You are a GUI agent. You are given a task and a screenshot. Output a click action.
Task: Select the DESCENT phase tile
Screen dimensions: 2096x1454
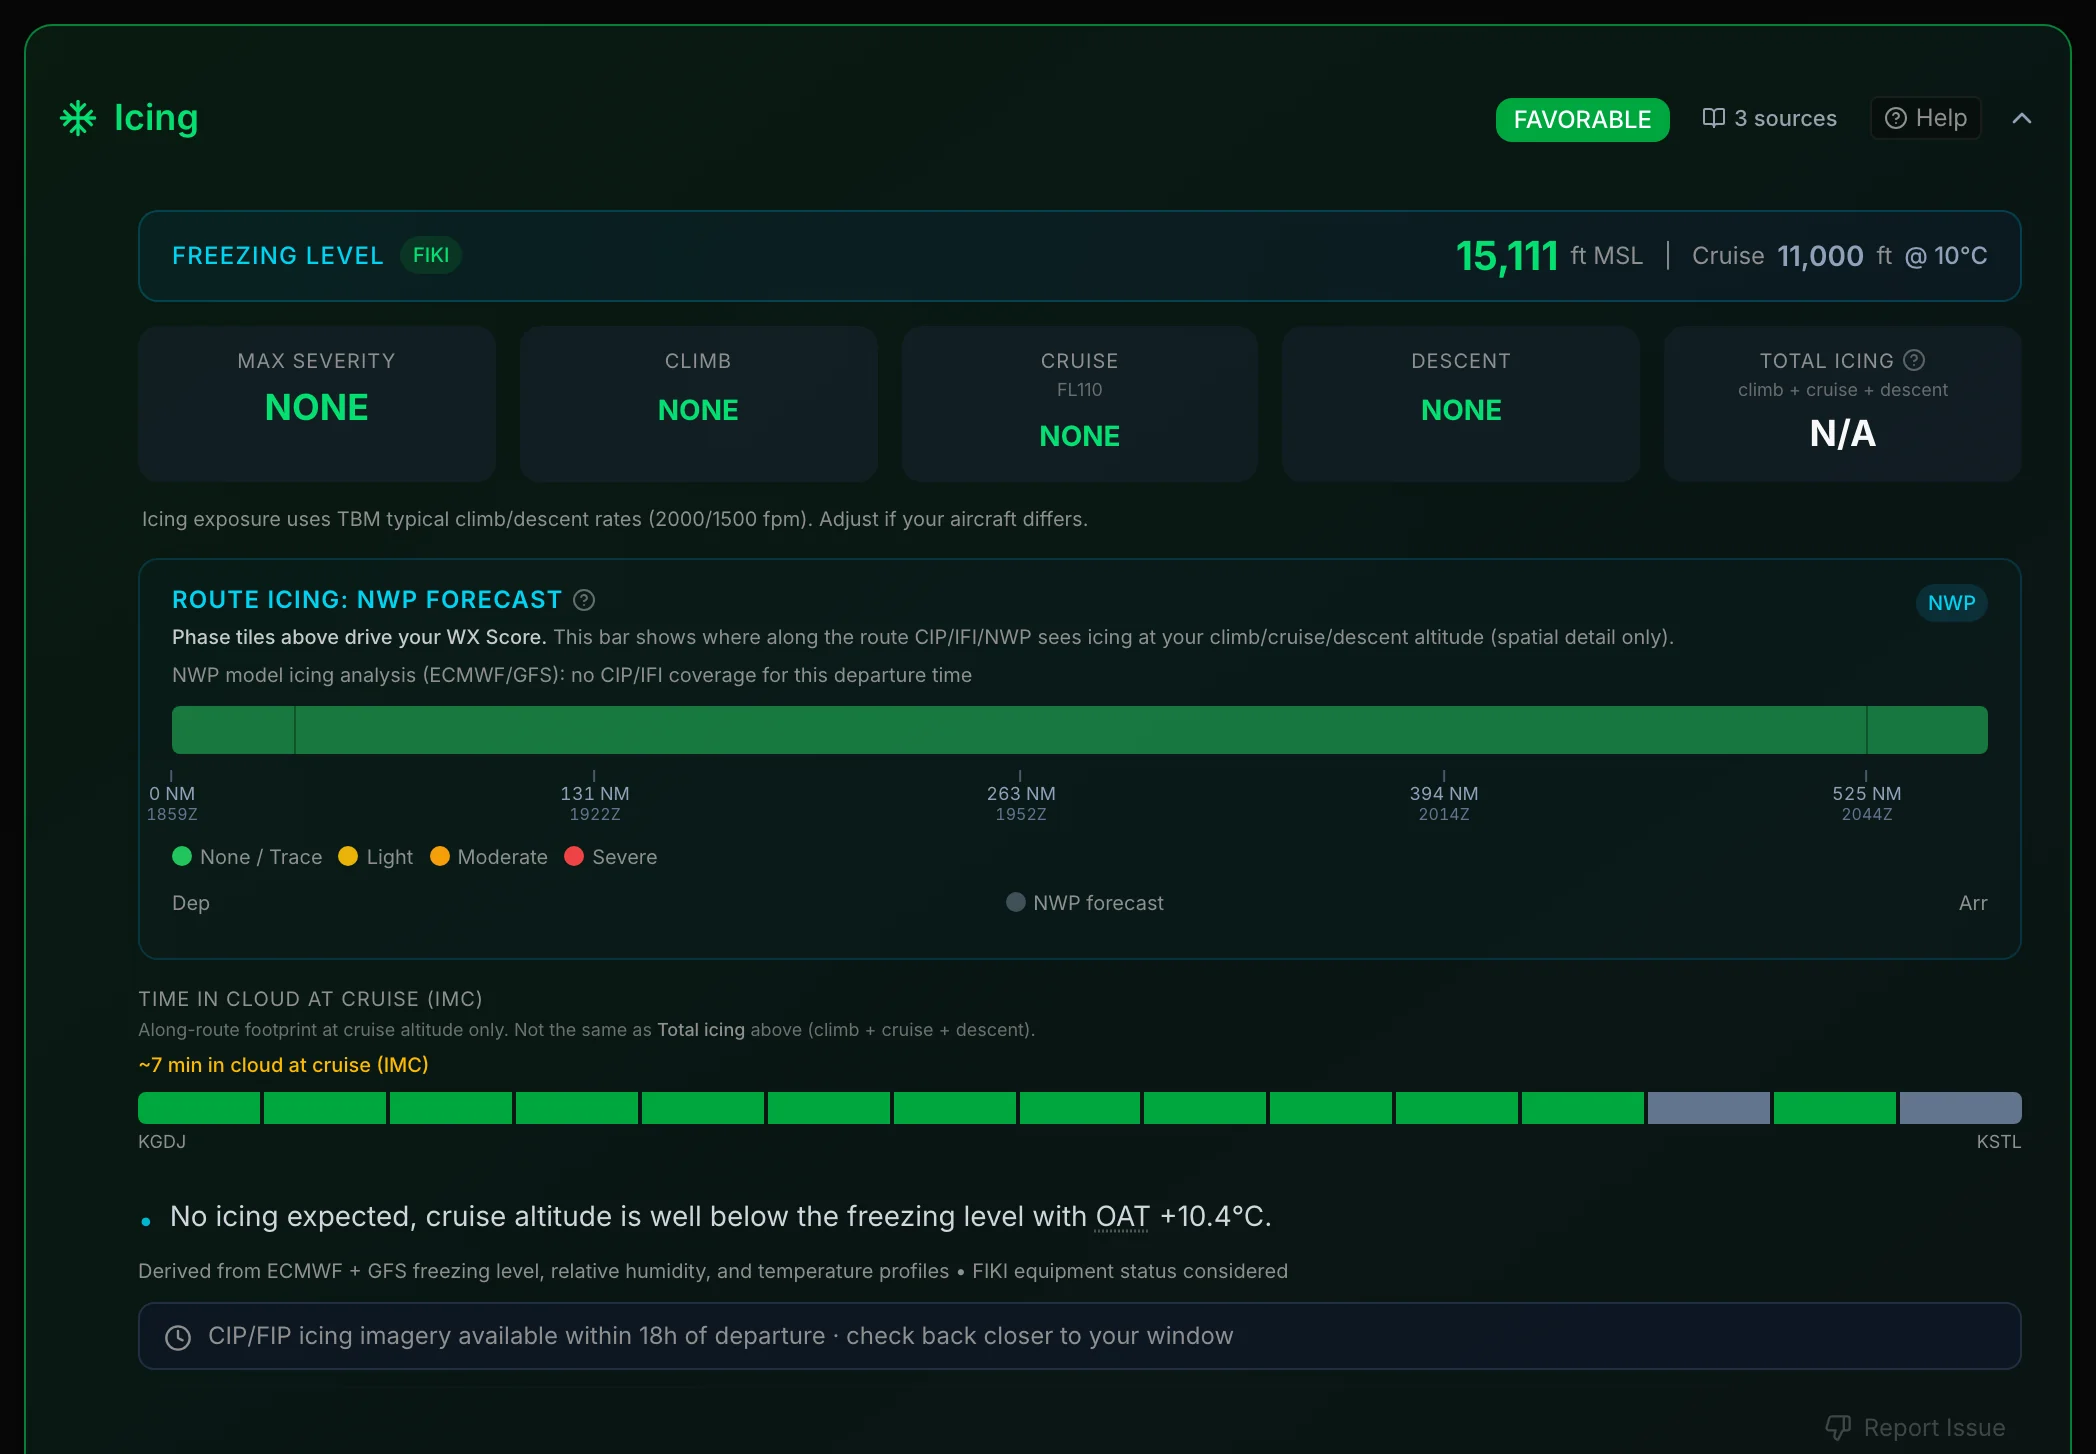(x=1461, y=403)
